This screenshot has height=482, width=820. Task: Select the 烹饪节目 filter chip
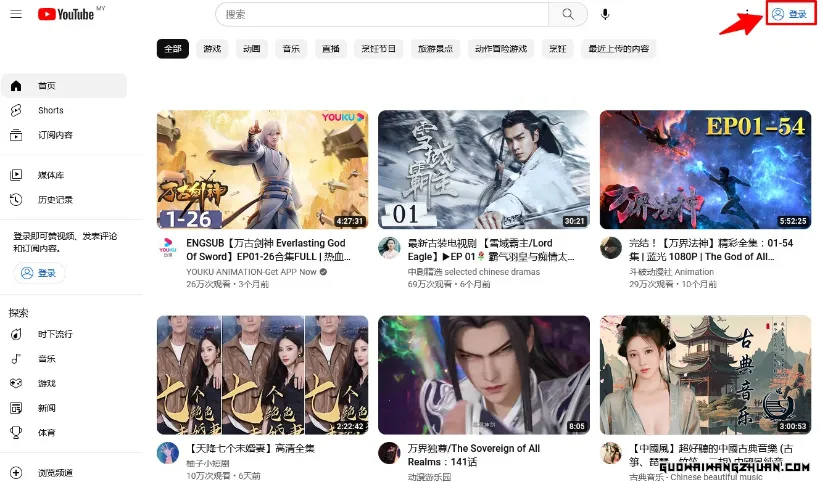click(379, 49)
